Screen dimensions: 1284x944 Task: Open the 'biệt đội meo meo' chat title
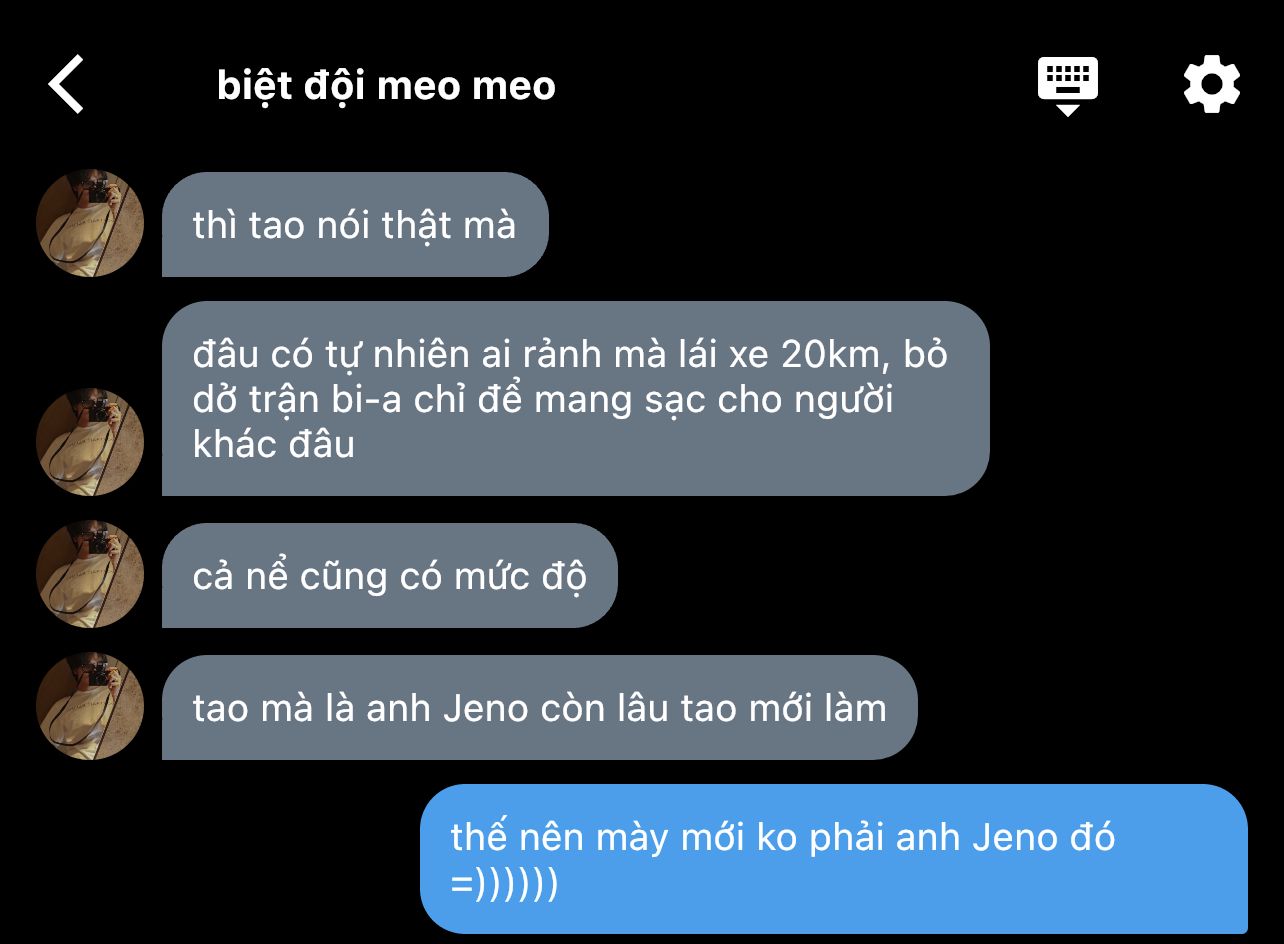[x=386, y=86]
